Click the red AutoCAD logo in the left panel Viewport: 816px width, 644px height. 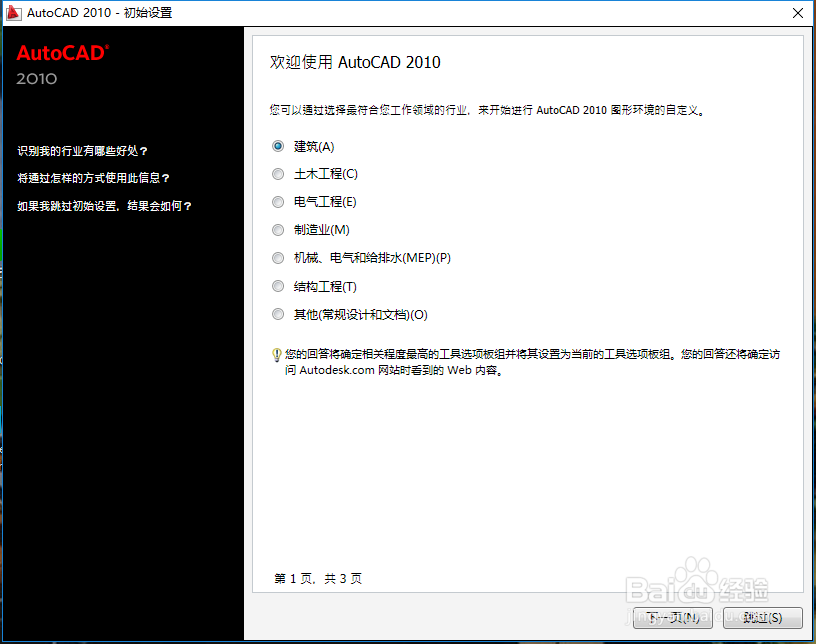60,52
